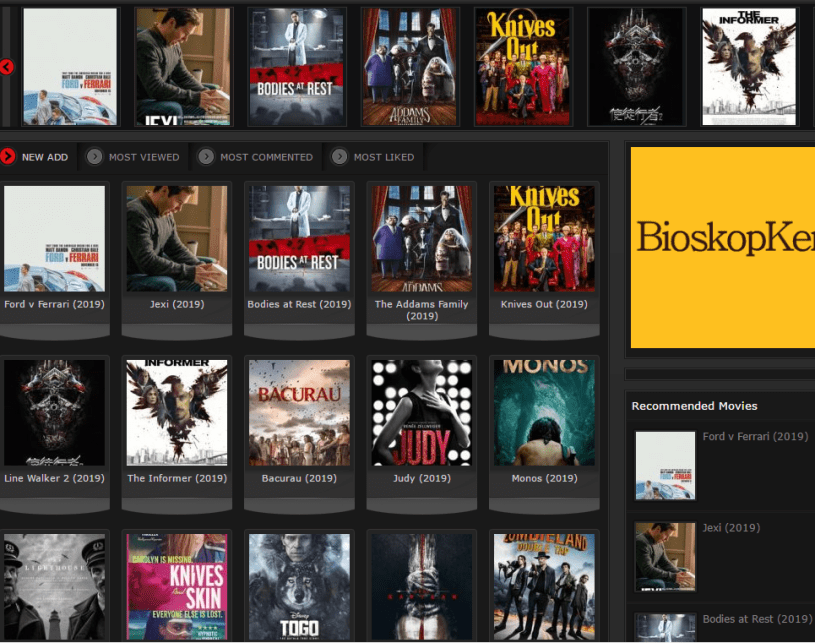Click Bodies at Rest (2019) recommended movie link
815x643 pixels.
point(756,619)
